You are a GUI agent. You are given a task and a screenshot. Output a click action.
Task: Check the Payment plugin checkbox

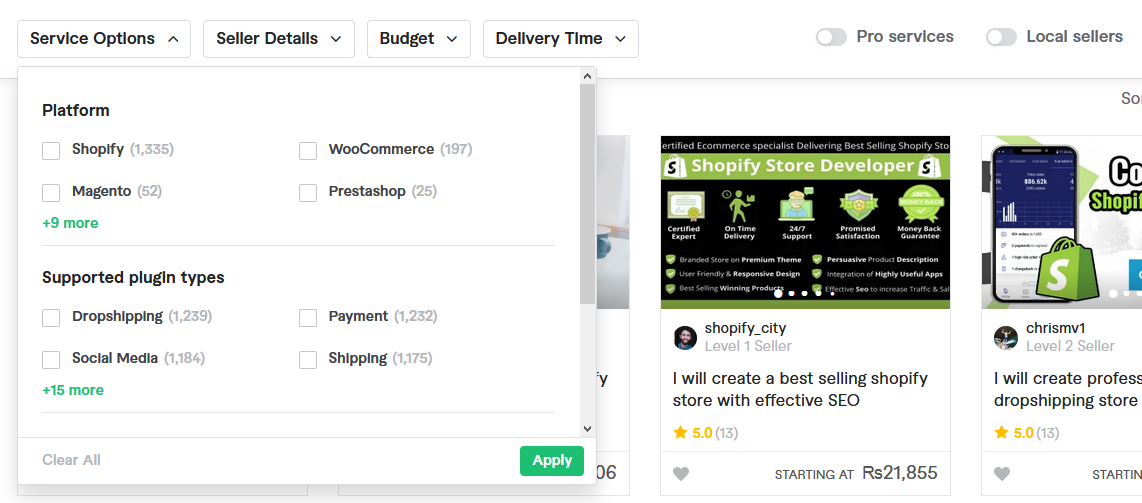click(308, 318)
